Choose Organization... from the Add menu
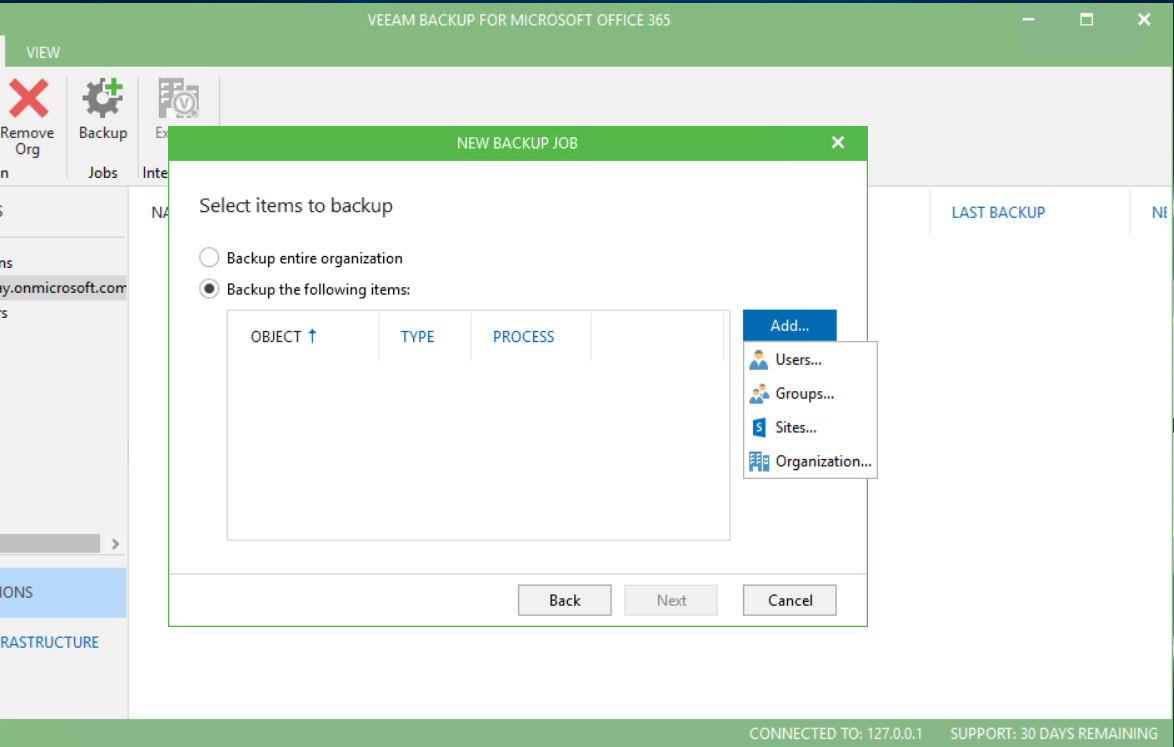The width and height of the screenshot is (1174, 747). (x=809, y=462)
